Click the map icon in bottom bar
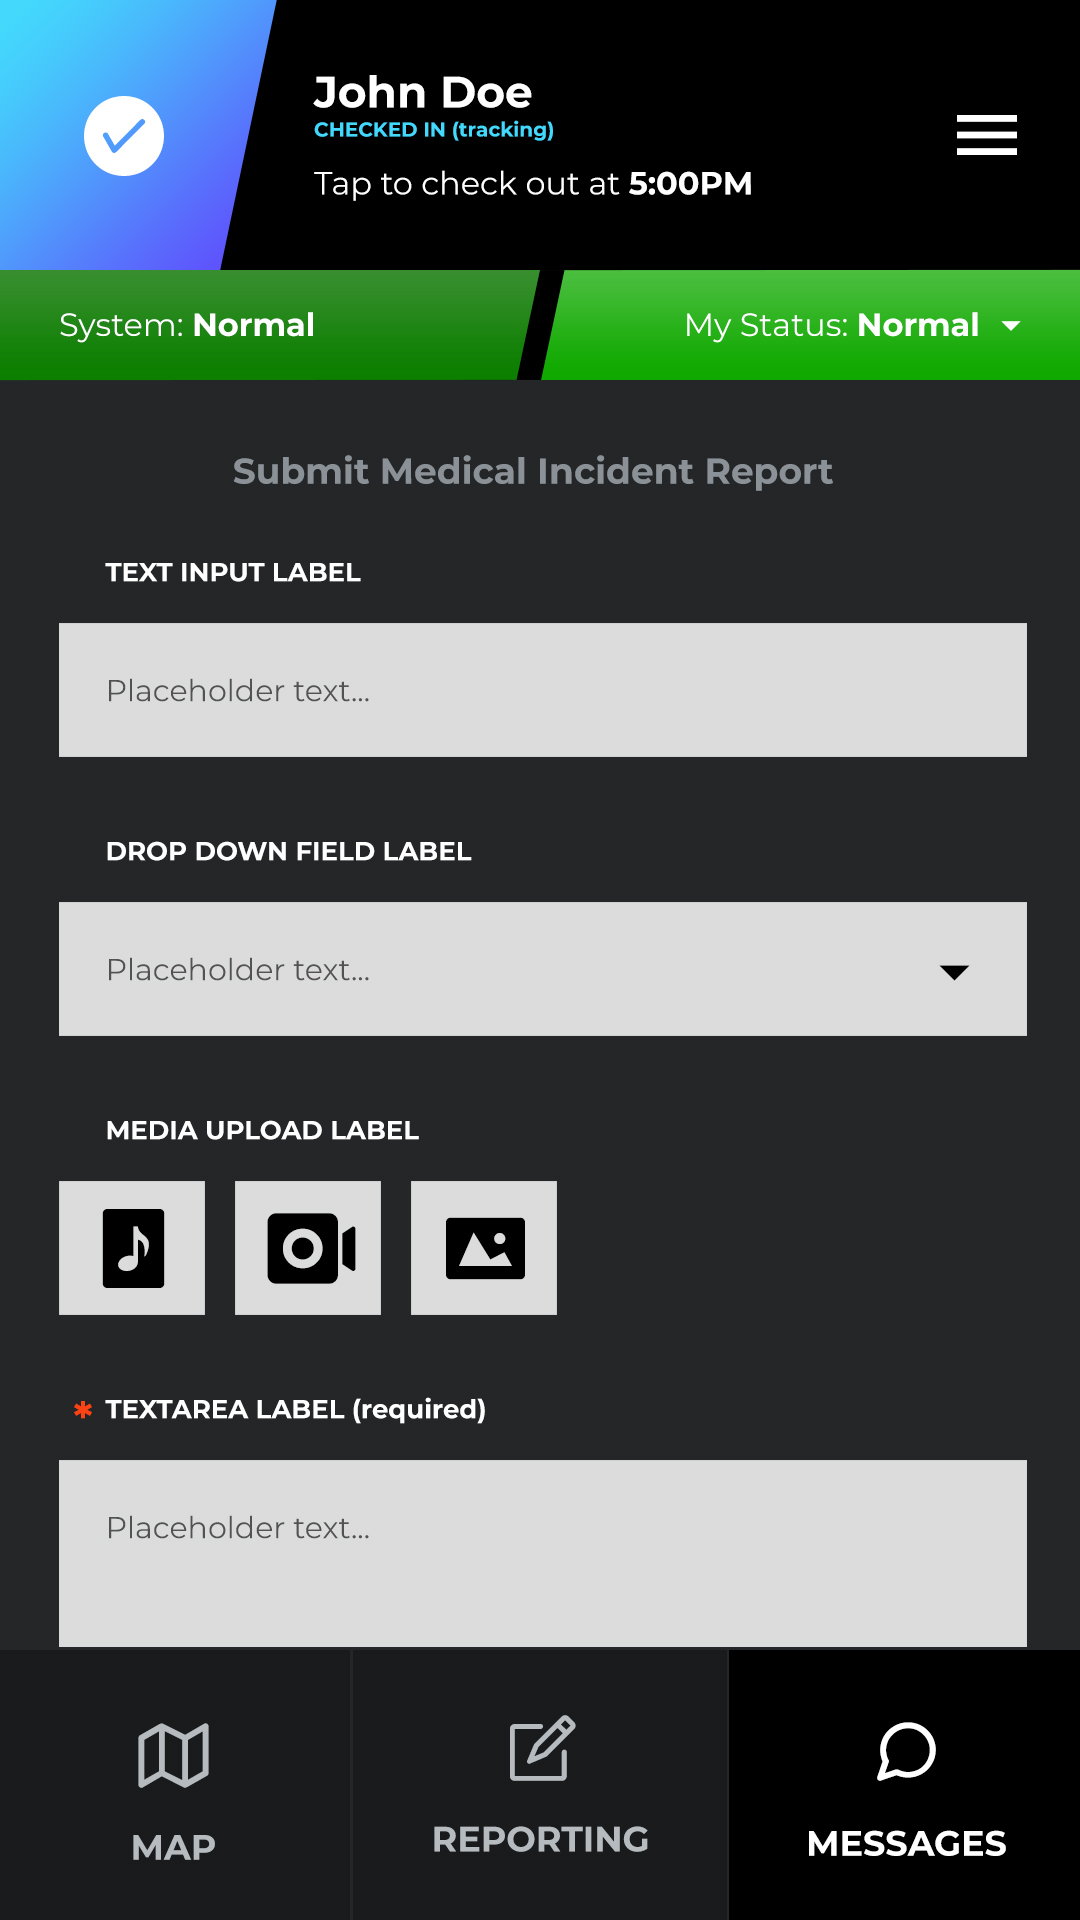This screenshot has width=1080, height=1920. [x=173, y=1755]
